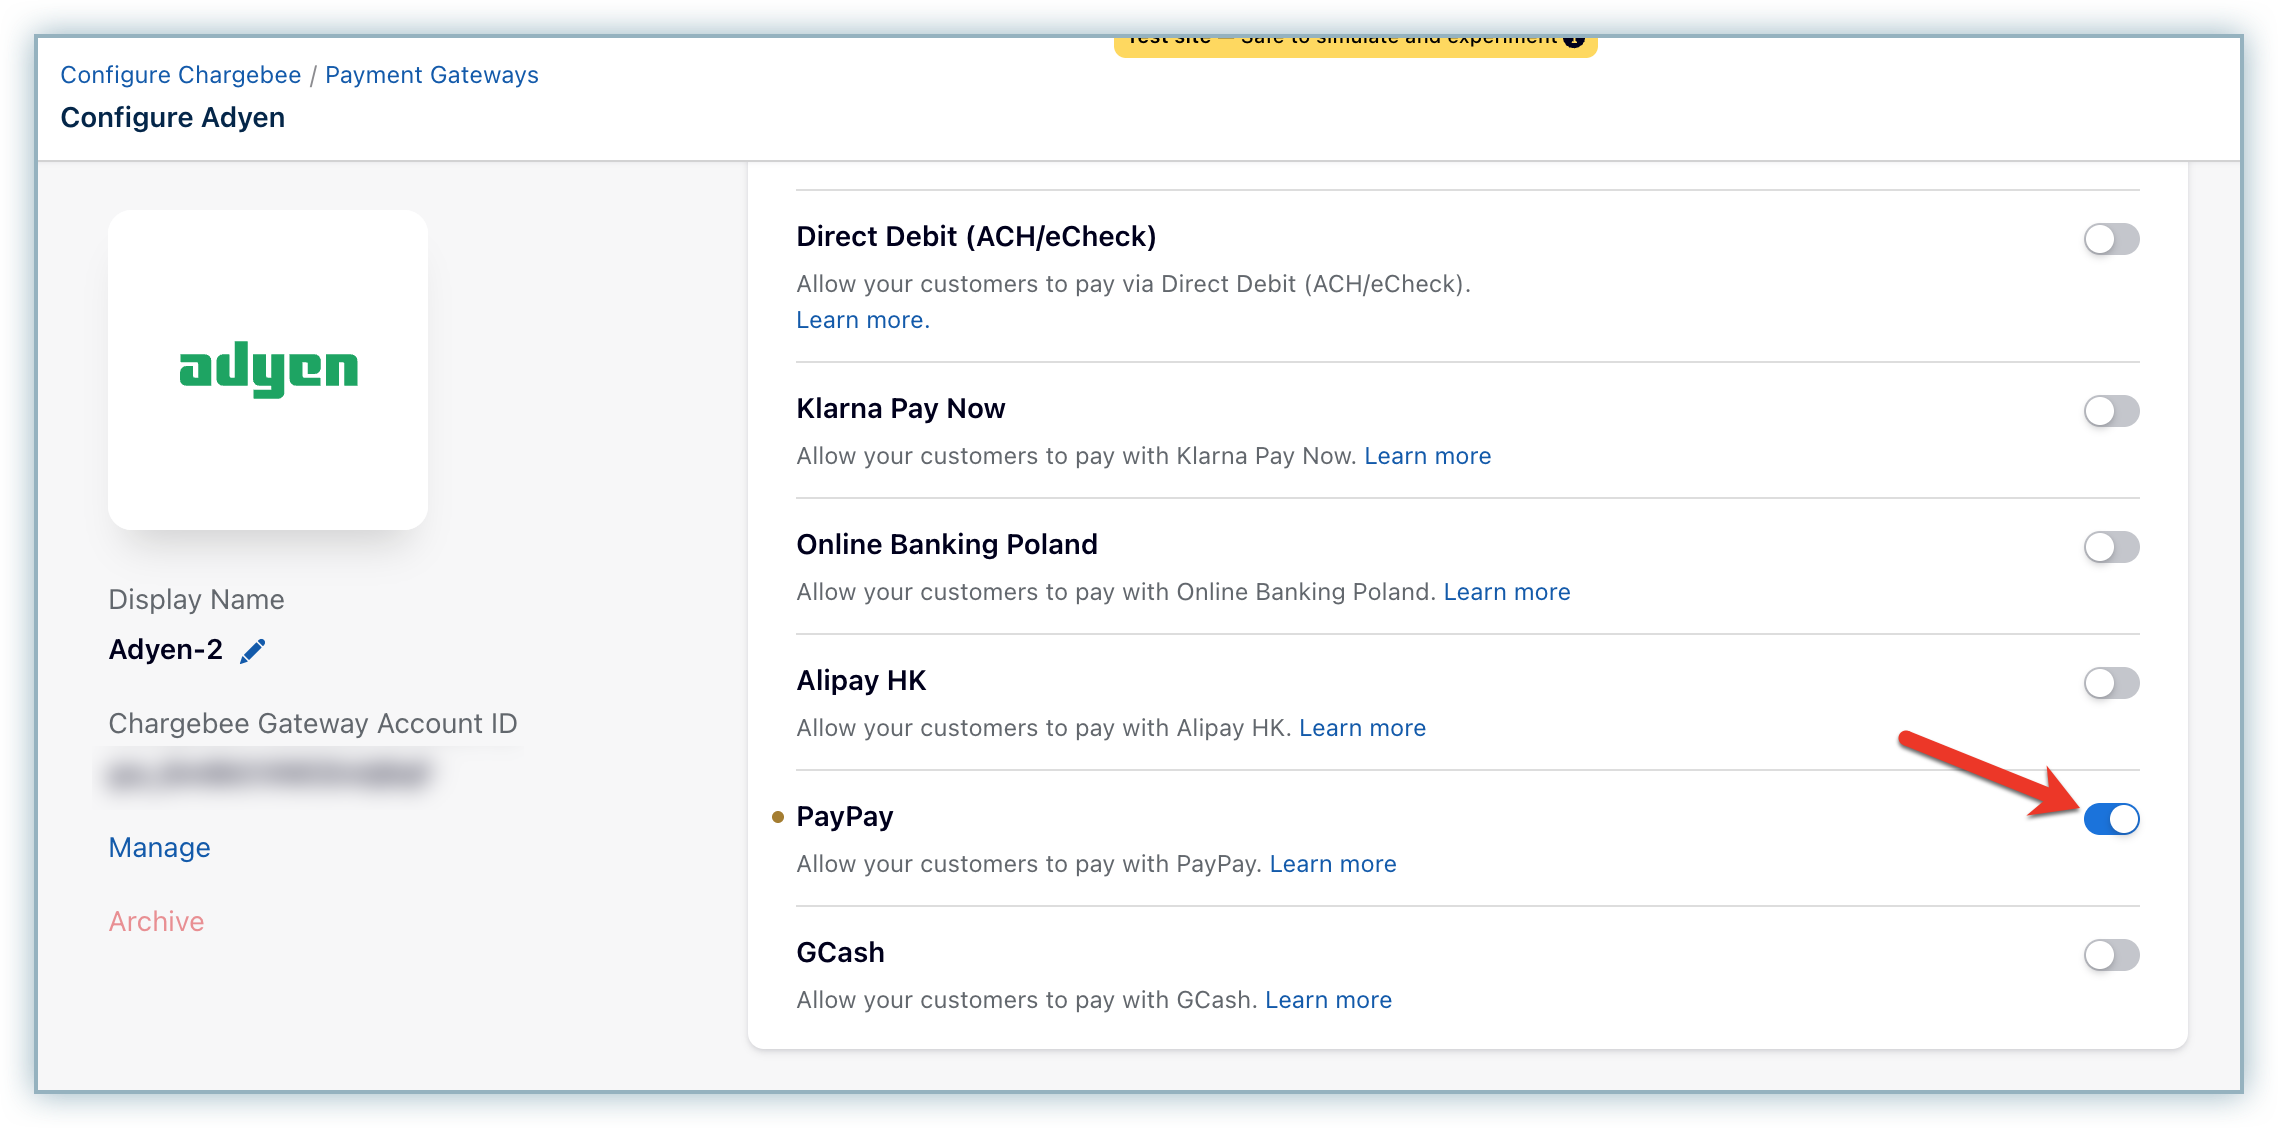
Task: Click the GCash heading
Action: (841, 953)
